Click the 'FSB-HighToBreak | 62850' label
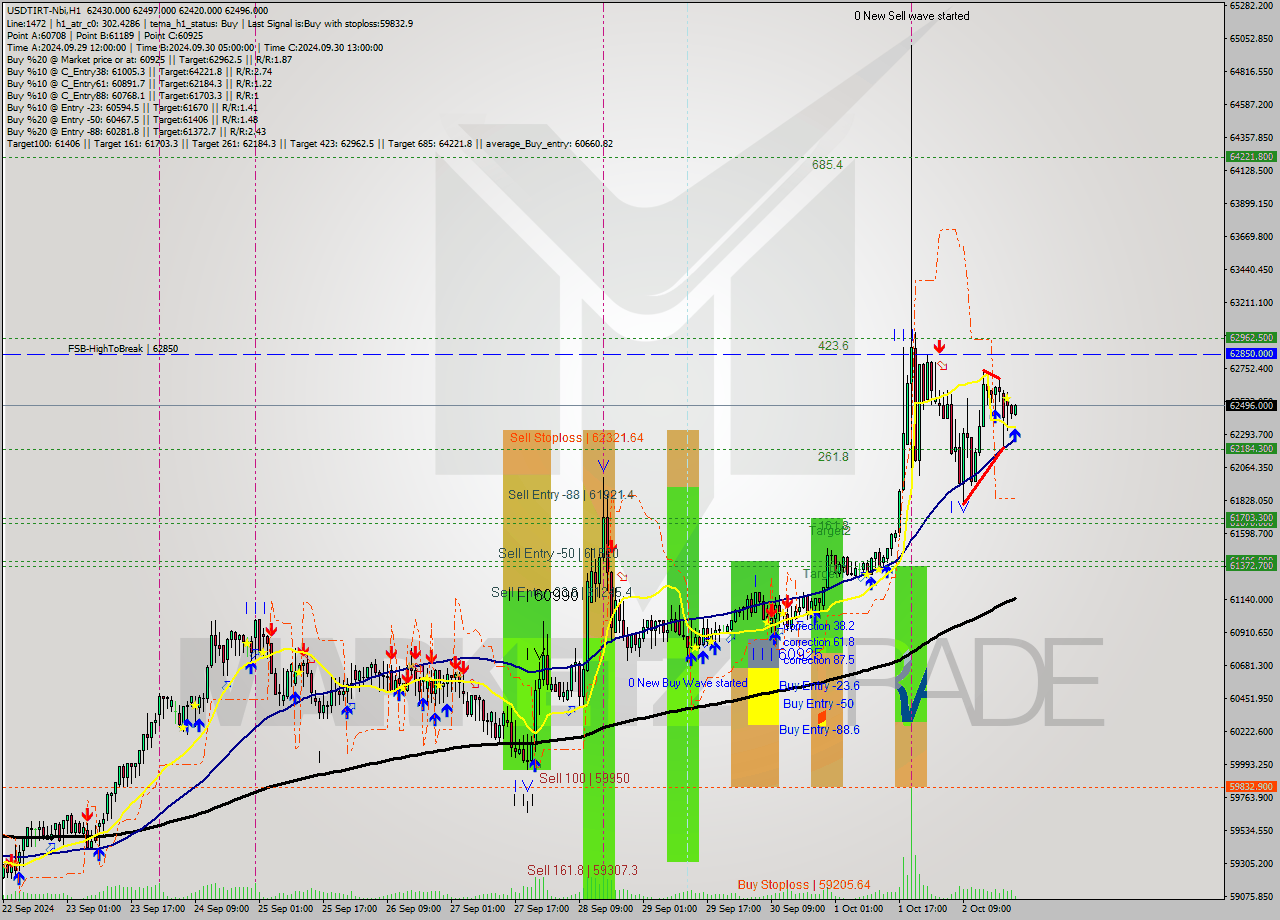1280x920 pixels. click(x=123, y=349)
